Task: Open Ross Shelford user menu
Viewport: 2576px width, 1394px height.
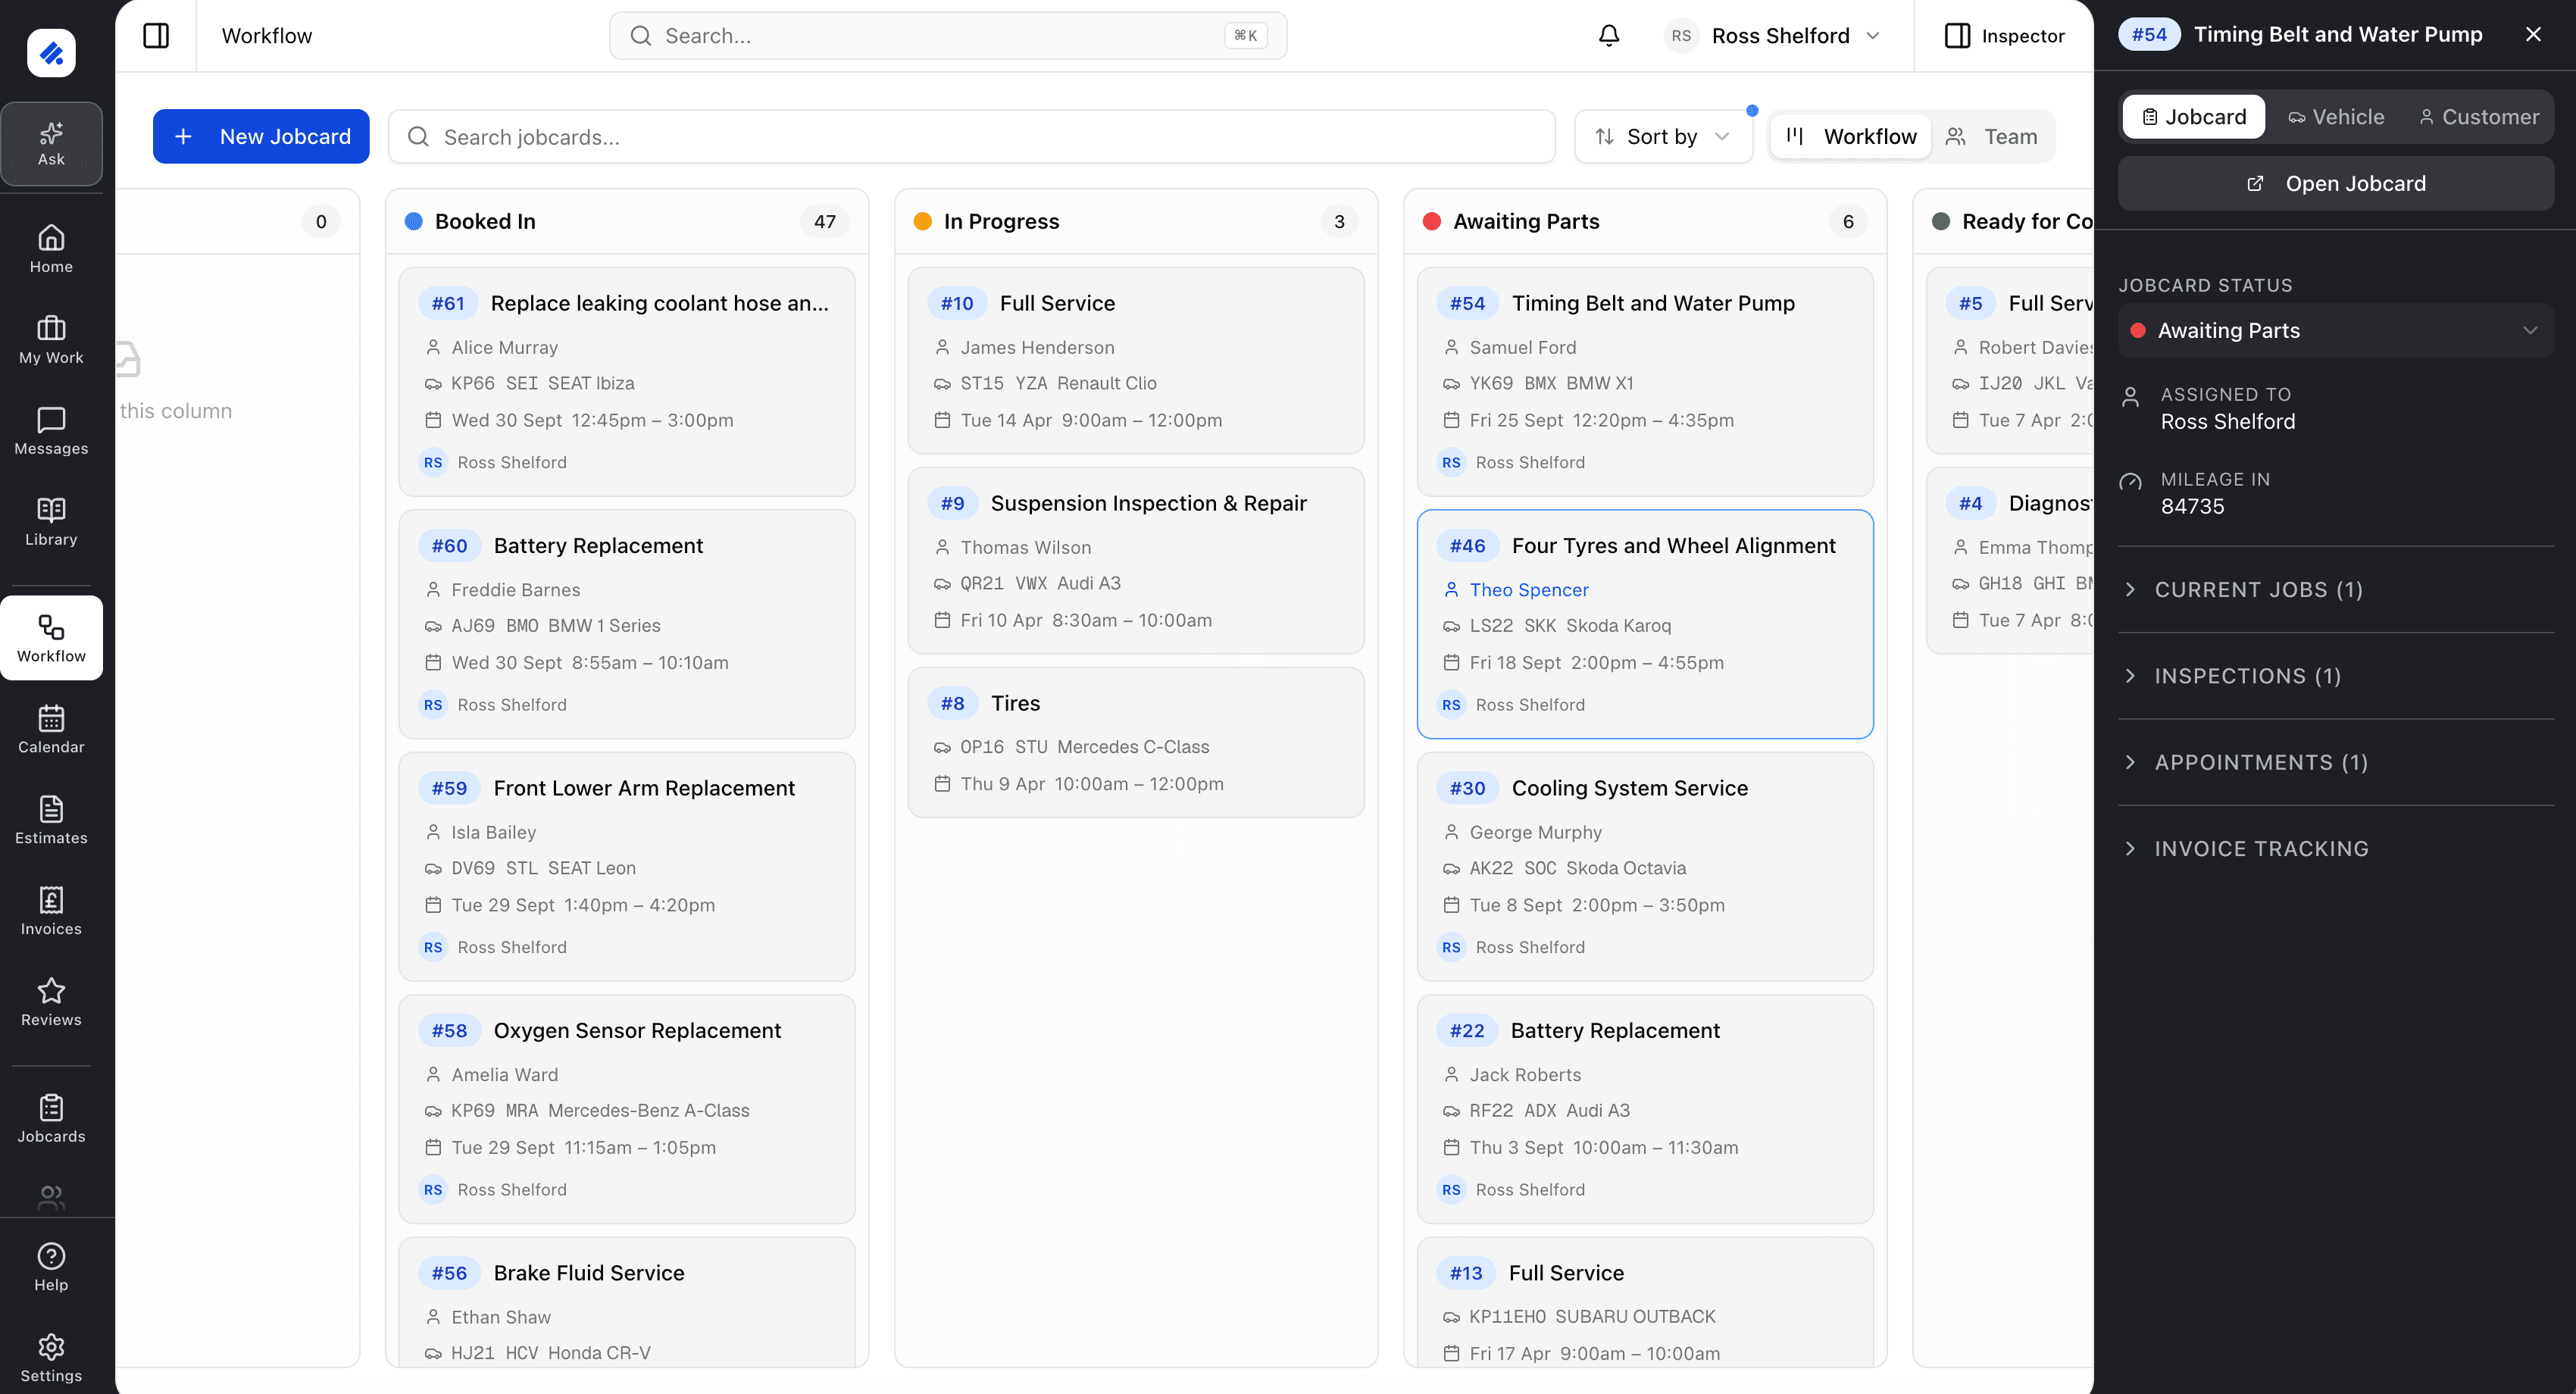Action: pos(1774,36)
